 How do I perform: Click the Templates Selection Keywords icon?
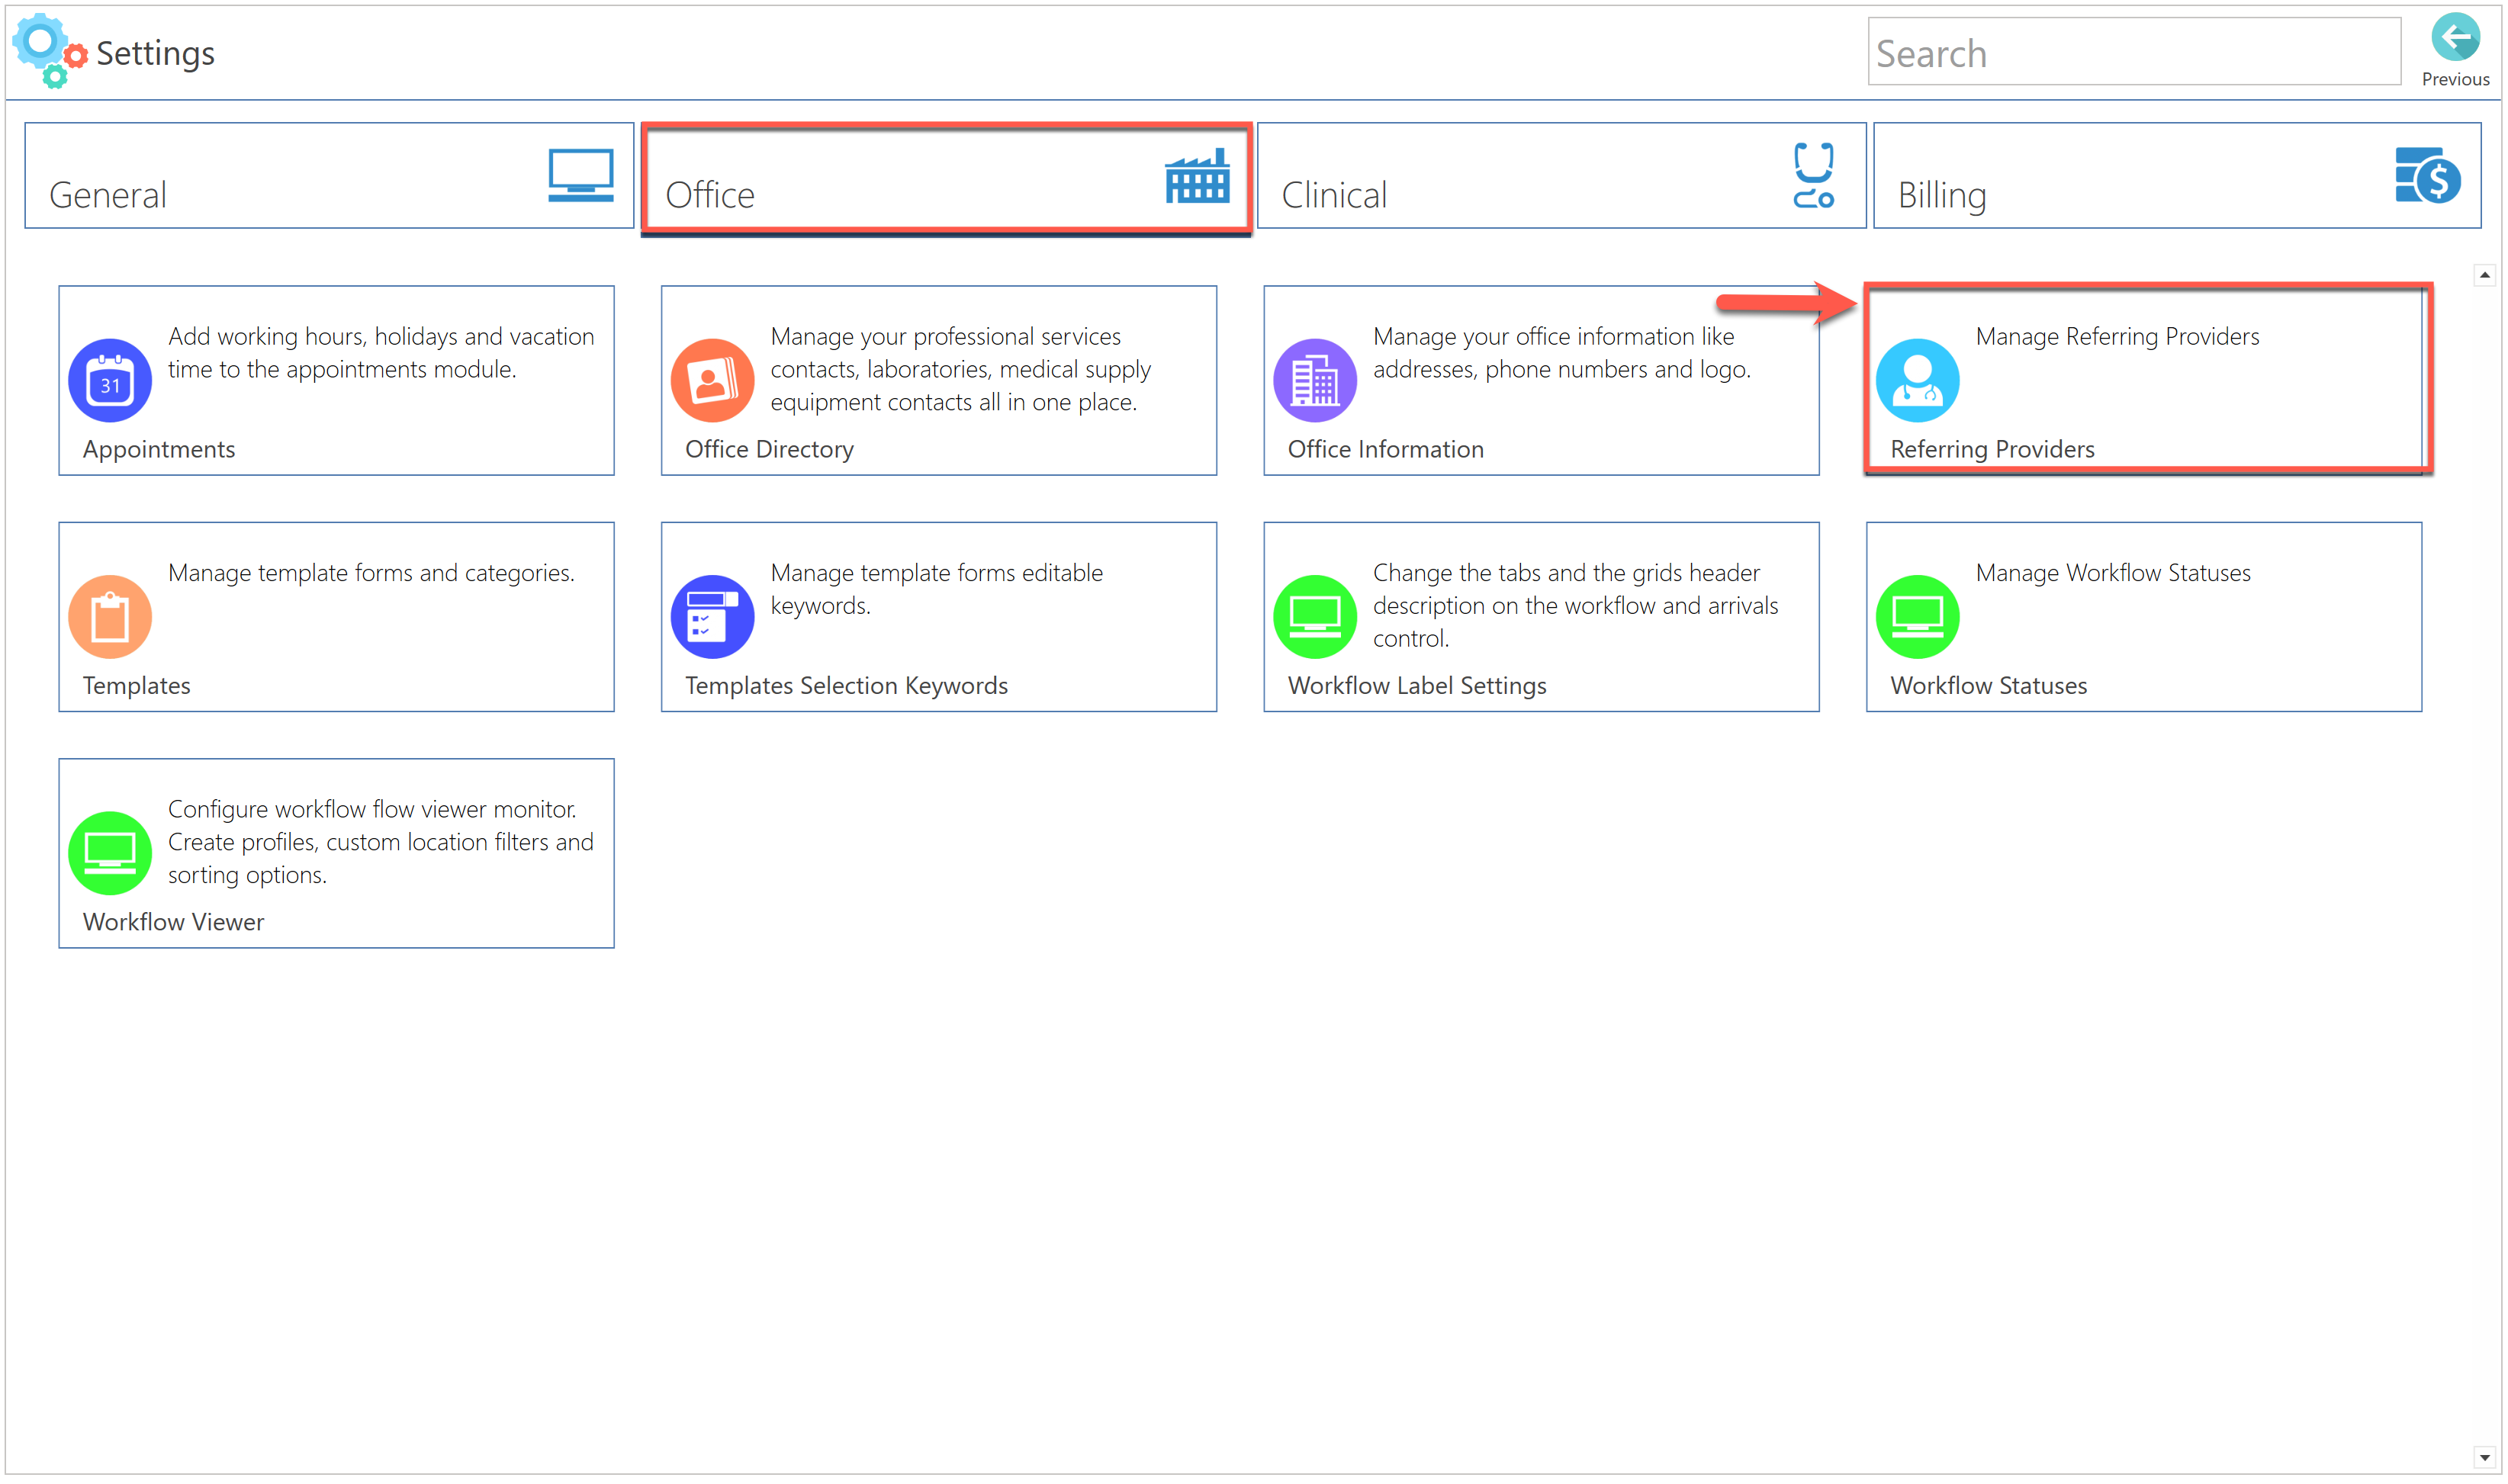712,616
